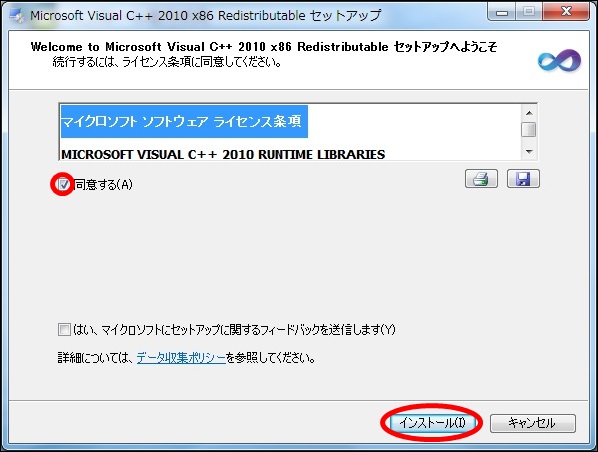Click MICROSOFT VISUAL C++ 2010 RUNTIME LIBRARIES text
The height and width of the screenshot is (452, 598).
coord(223,154)
